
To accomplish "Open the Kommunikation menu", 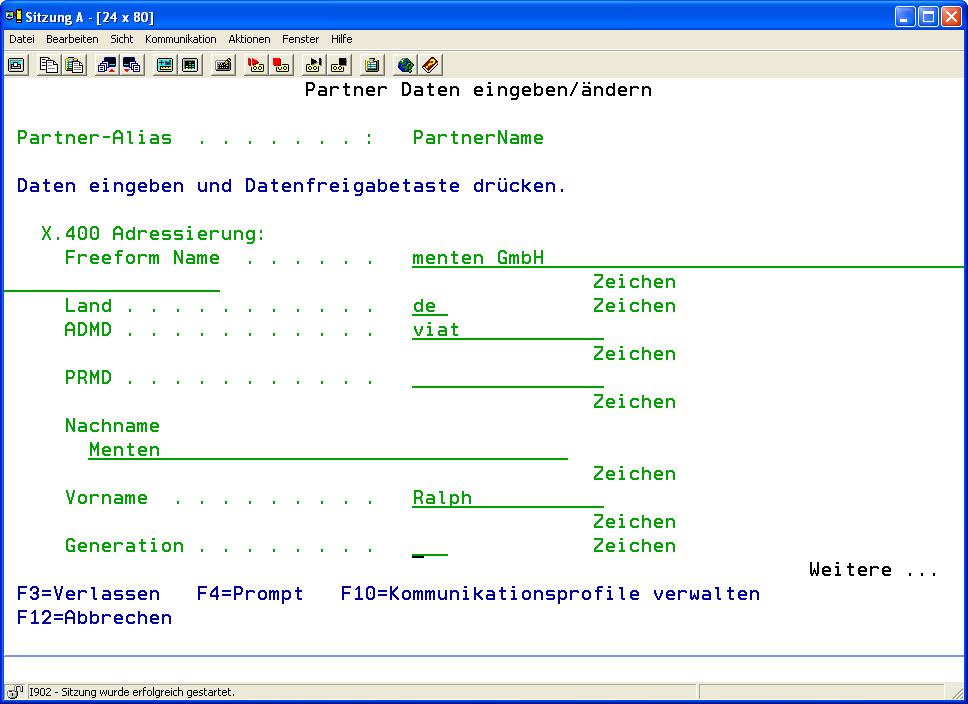I will click(180, 39).
